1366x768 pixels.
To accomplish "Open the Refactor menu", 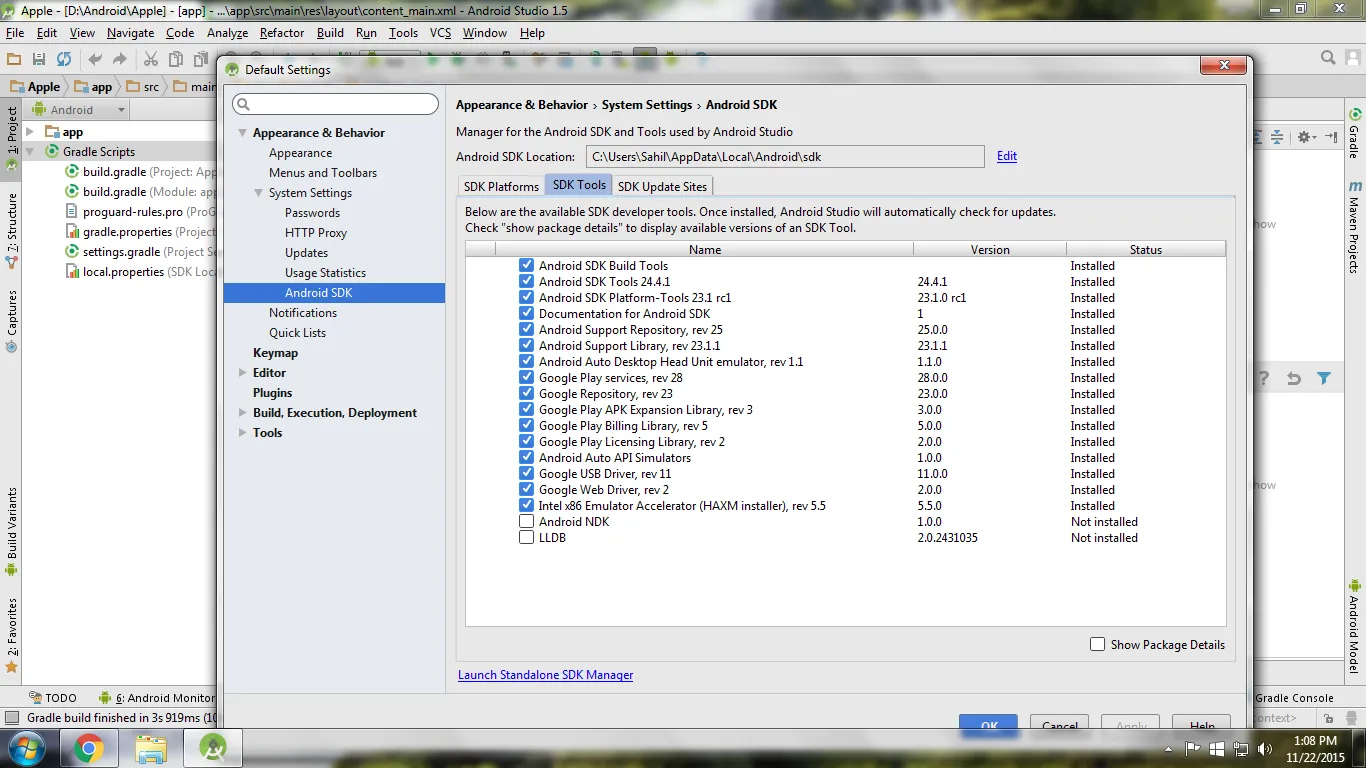I will pos(282,33).
